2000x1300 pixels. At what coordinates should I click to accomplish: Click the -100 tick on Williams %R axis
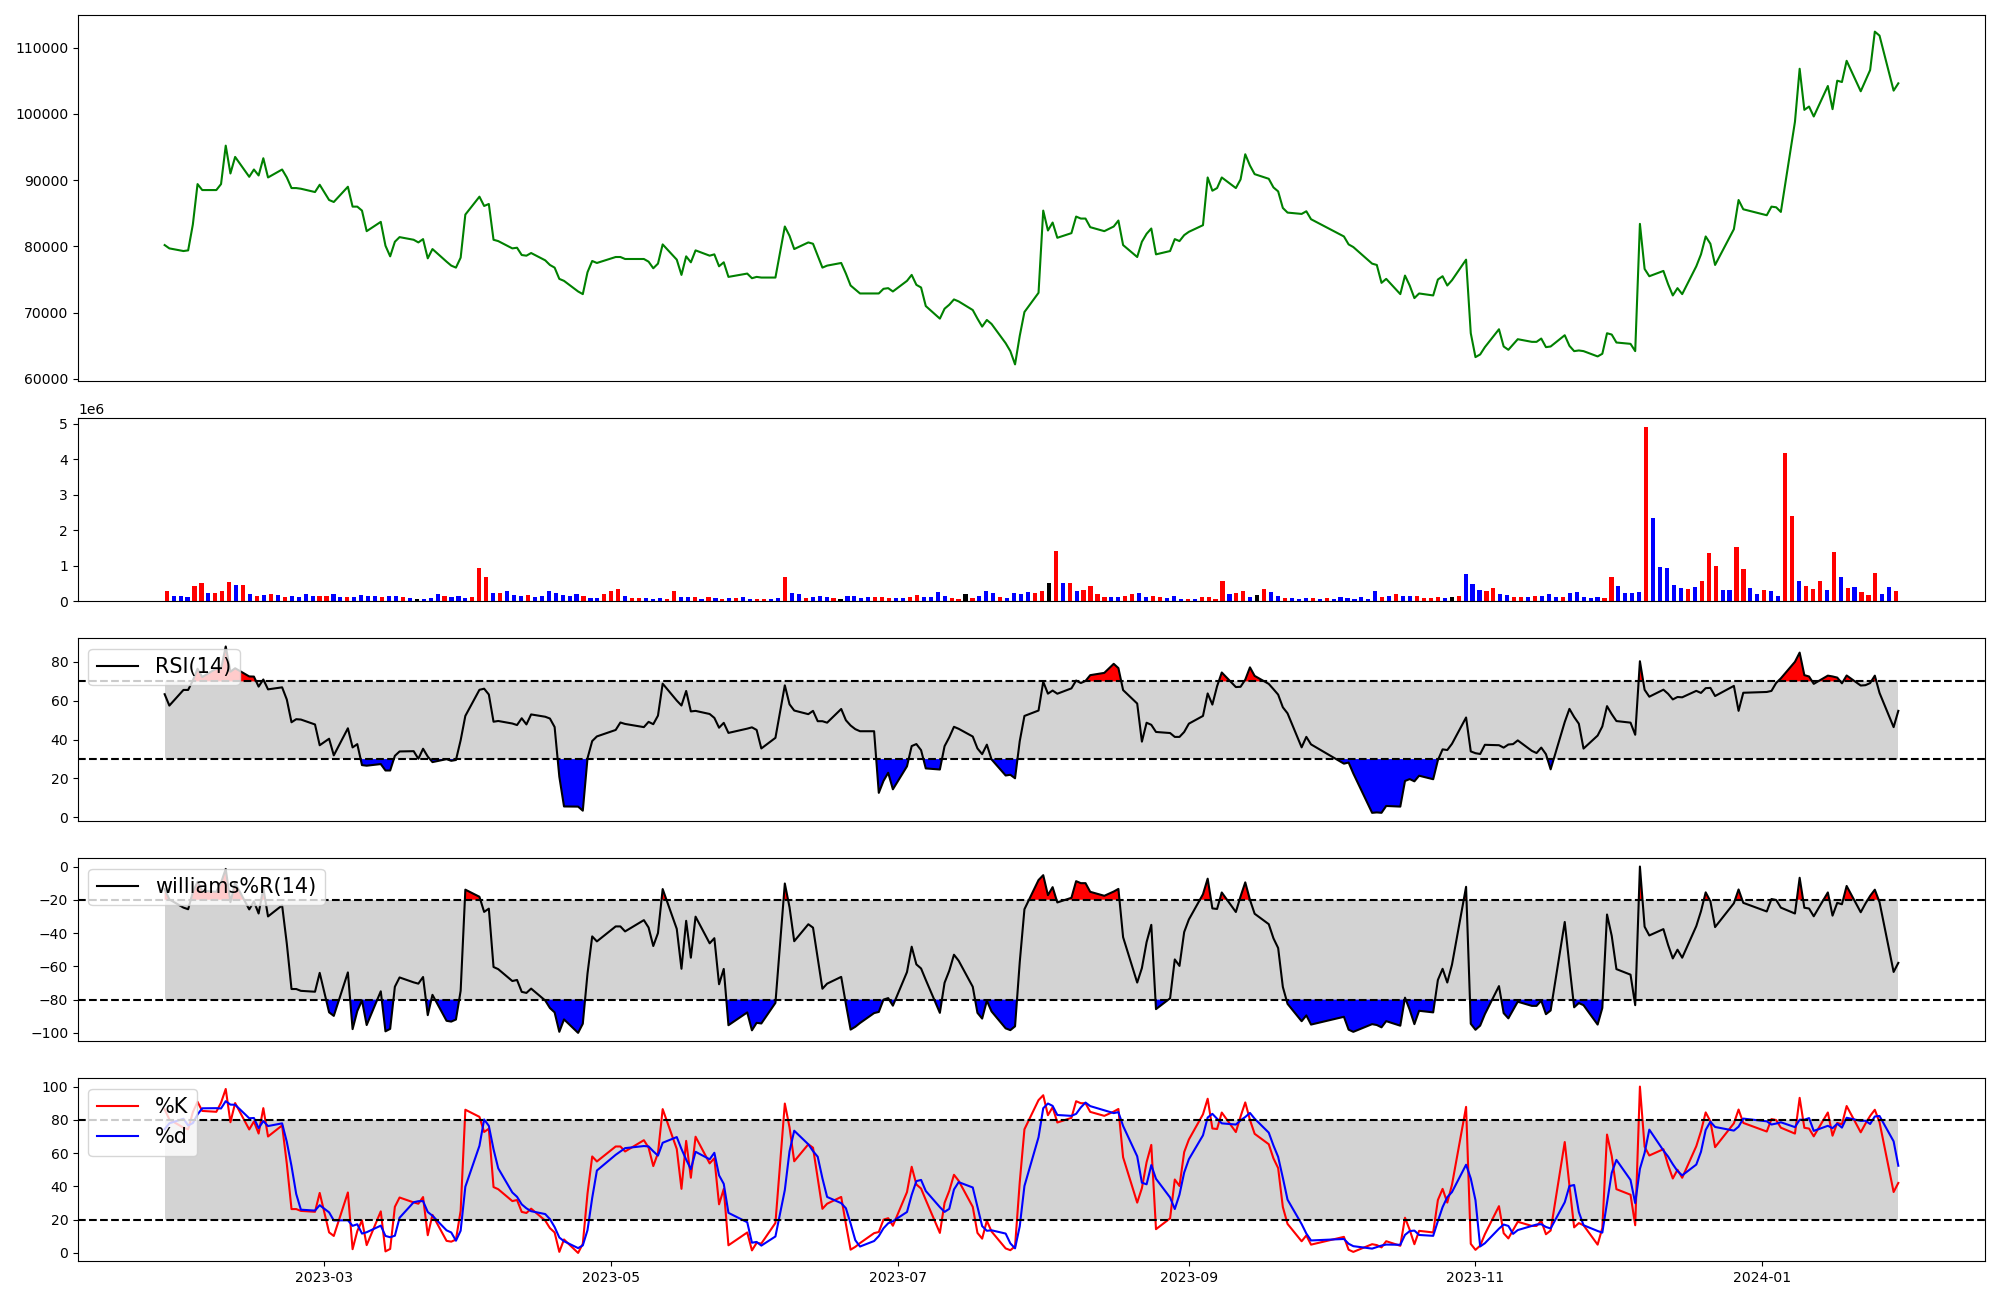coord(50,1034)
